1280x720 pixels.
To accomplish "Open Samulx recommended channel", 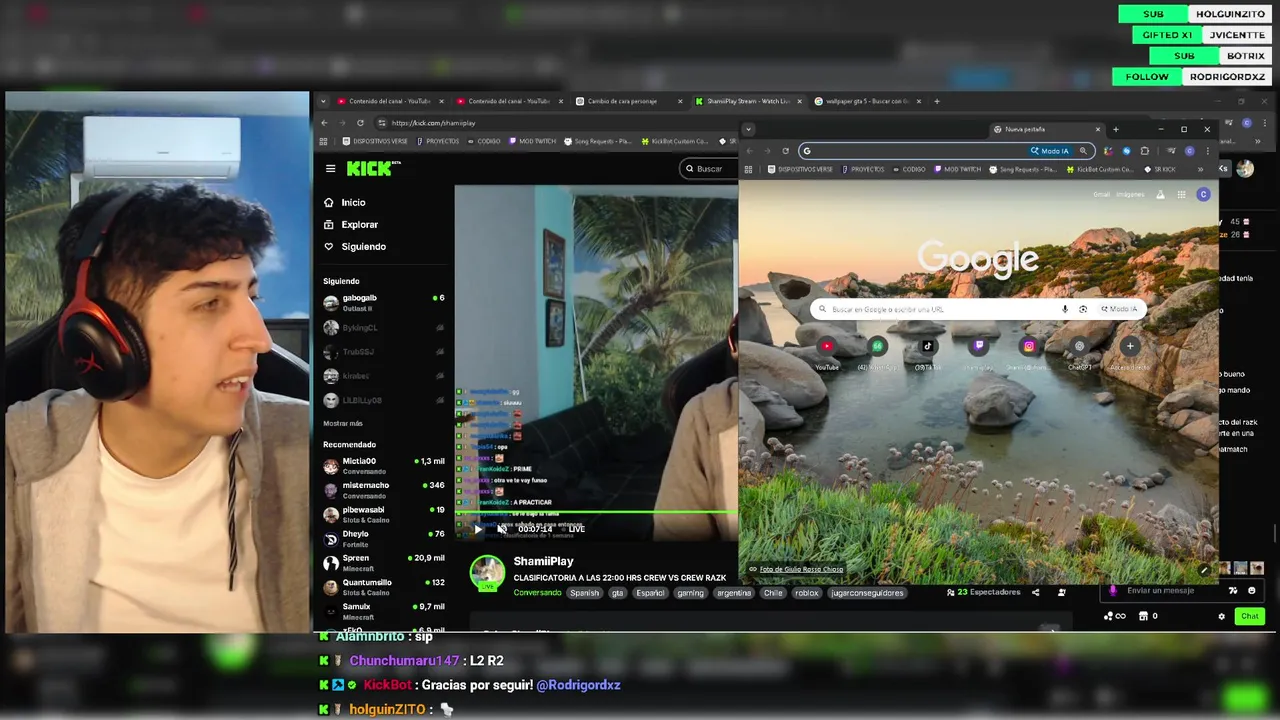I will (384, 611).
